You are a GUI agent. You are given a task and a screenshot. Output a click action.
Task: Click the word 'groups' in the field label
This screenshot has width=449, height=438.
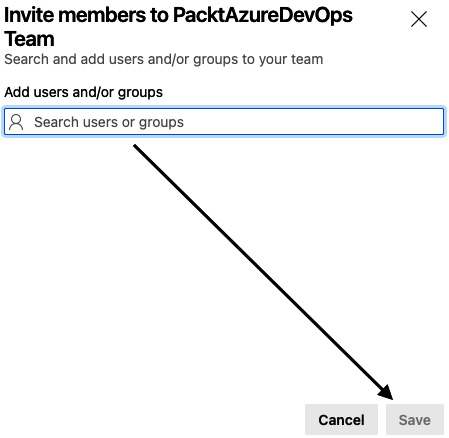(140, 93)
